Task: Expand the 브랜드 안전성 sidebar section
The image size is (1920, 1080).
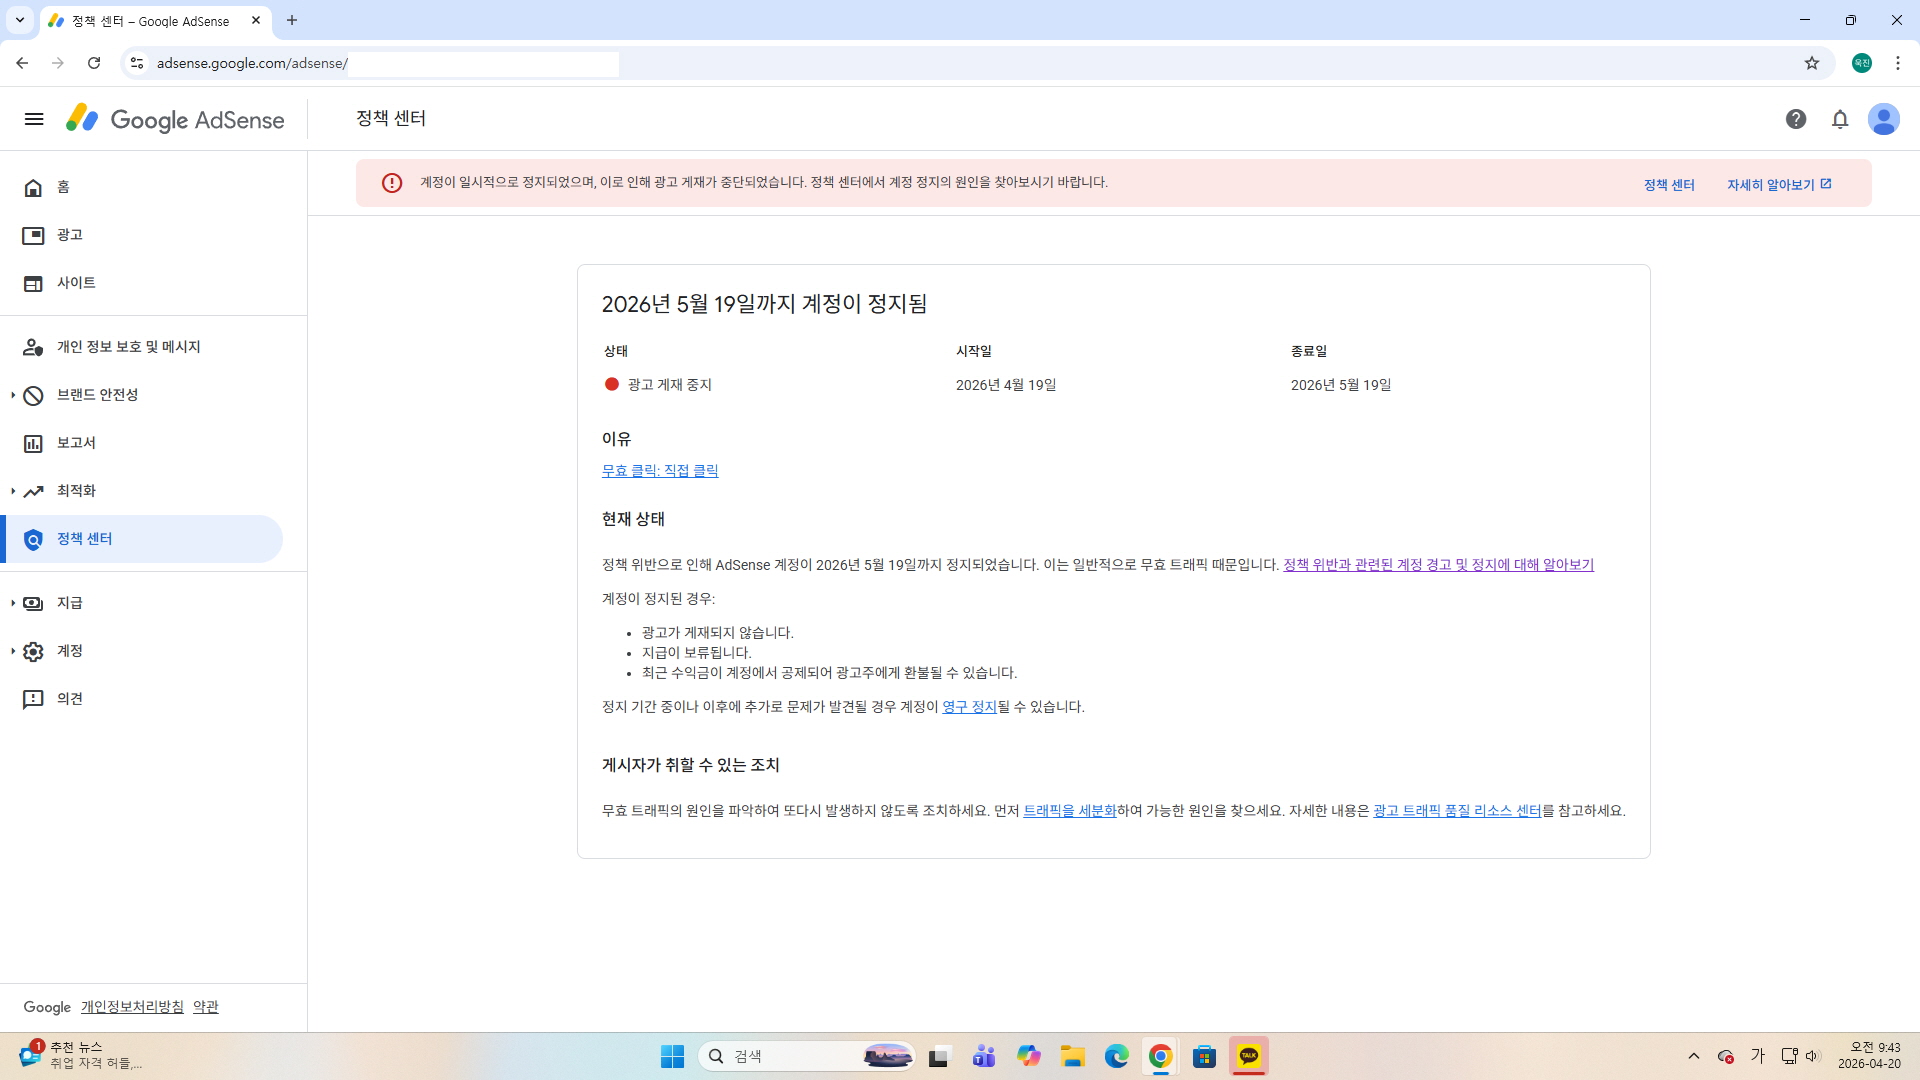Action: pyautogui.click(x=97, y=395)
